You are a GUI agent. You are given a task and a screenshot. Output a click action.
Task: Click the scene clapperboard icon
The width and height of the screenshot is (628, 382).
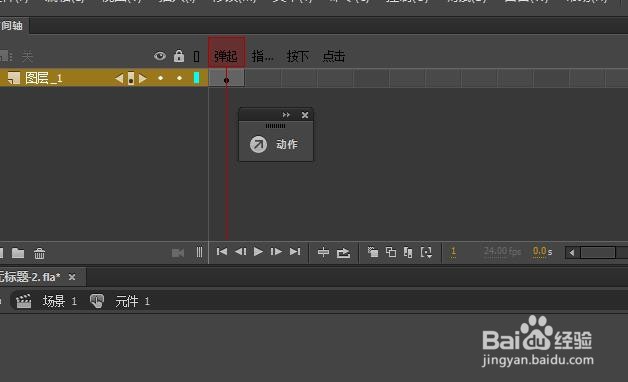pos(24,301)
